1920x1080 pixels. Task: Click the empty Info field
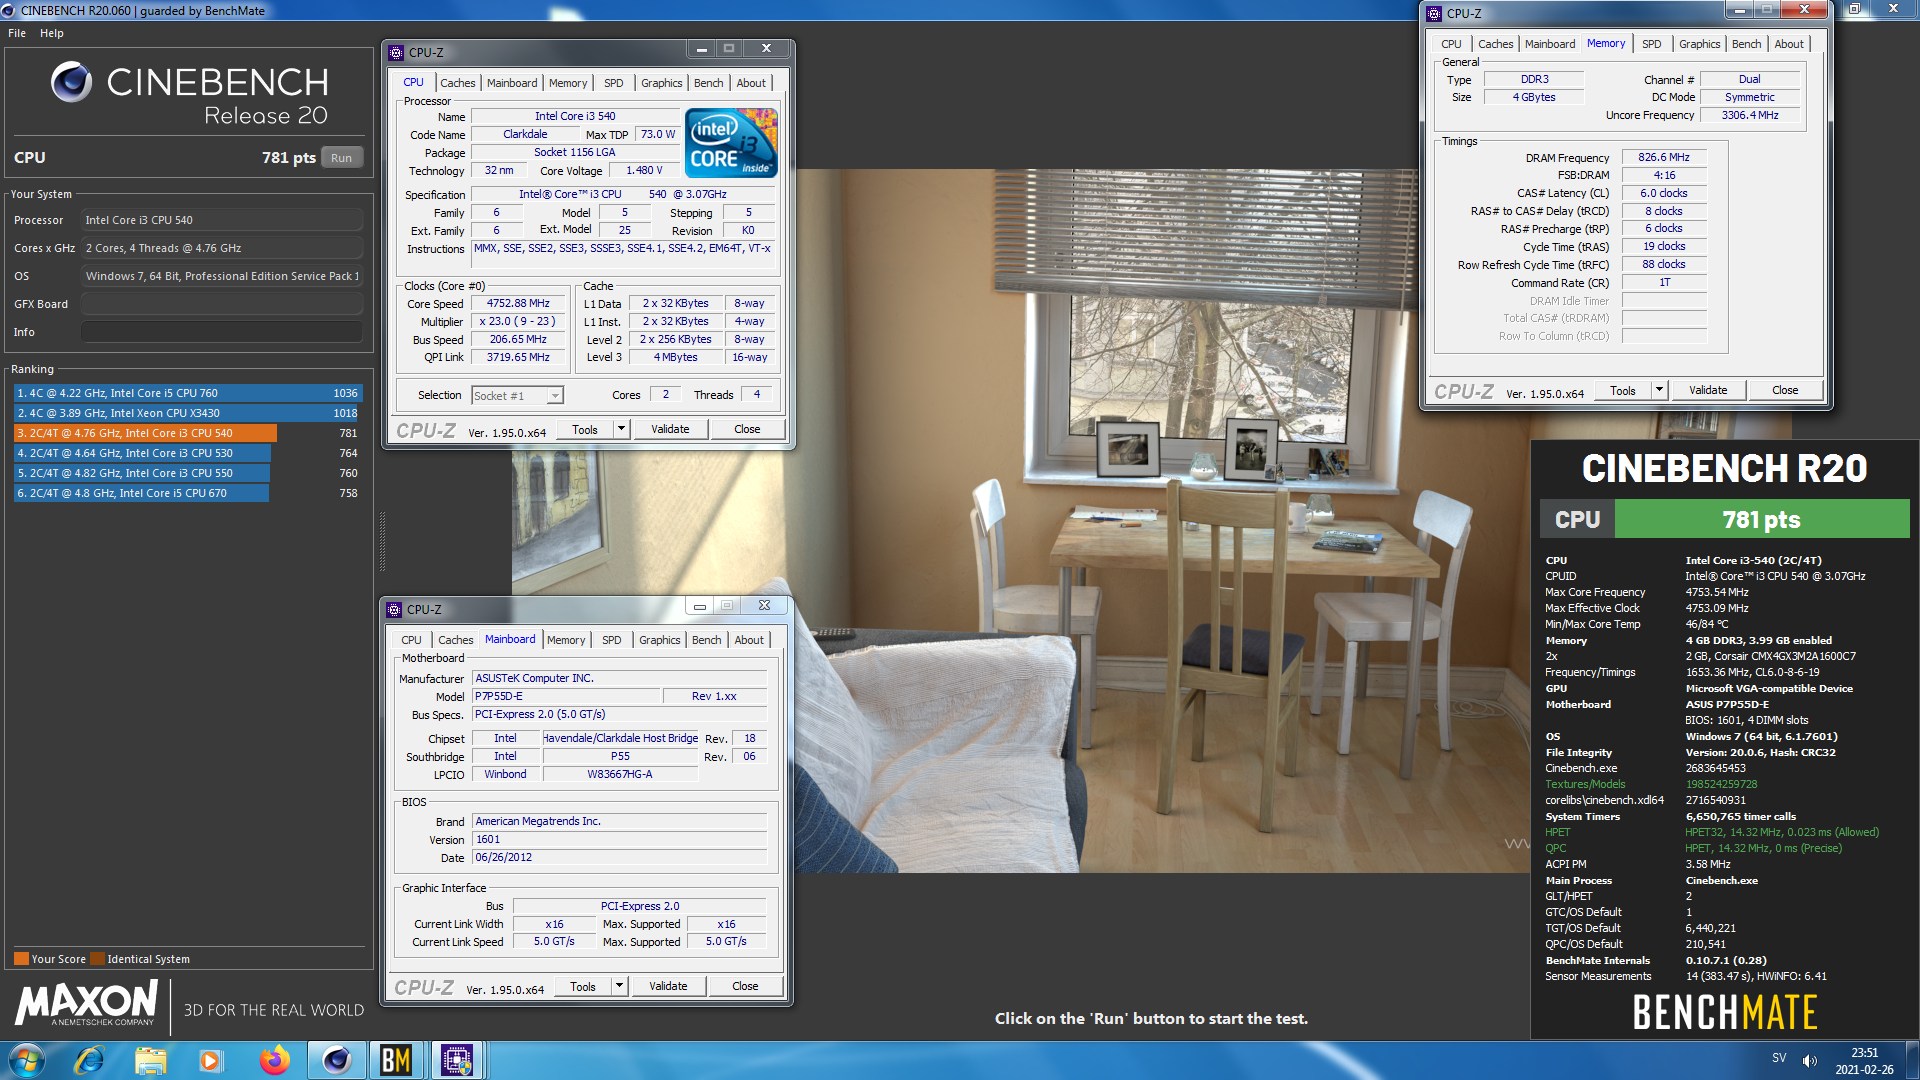pos(221,332)
